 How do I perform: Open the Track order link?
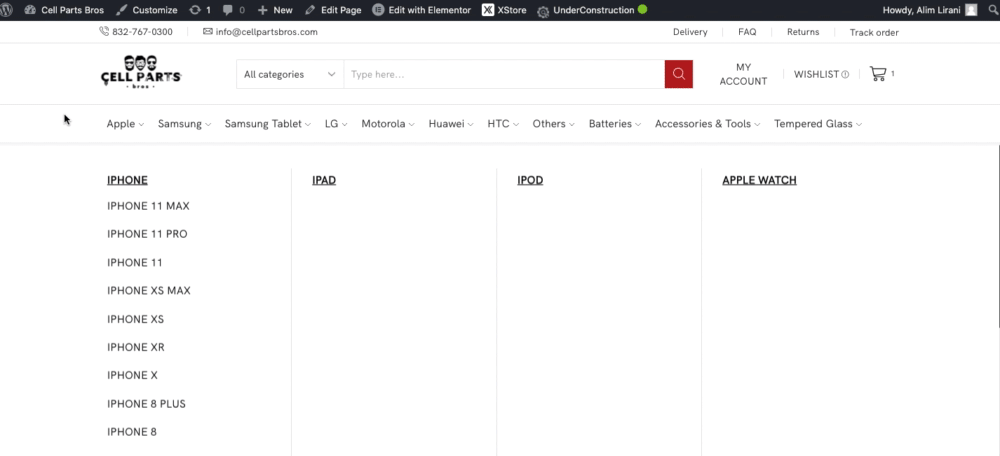point(874,33)
